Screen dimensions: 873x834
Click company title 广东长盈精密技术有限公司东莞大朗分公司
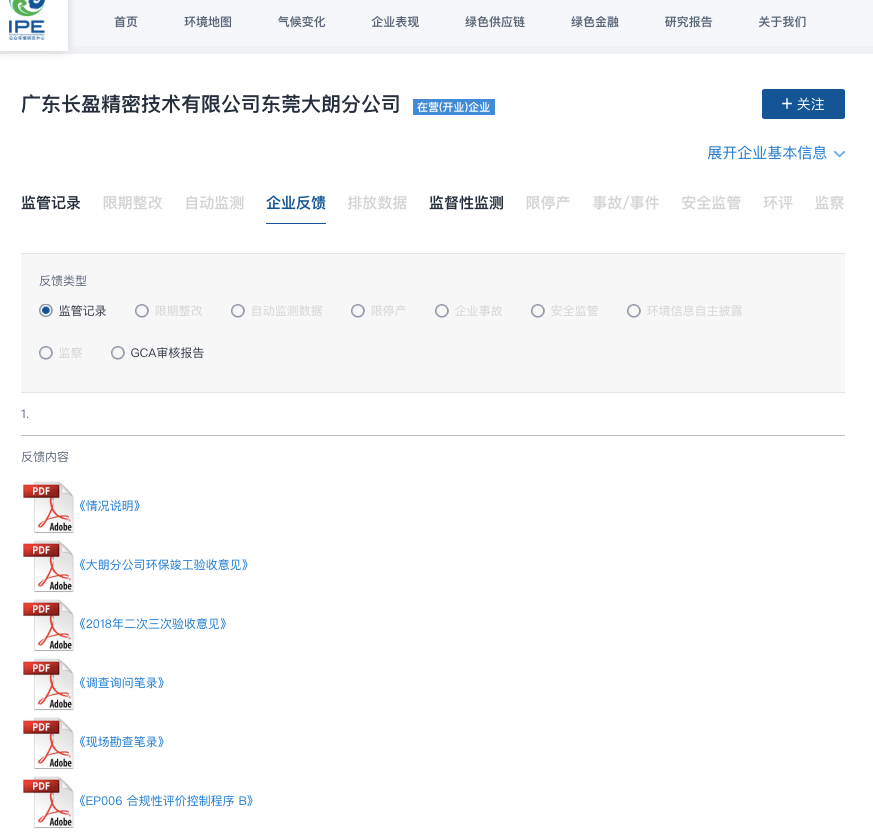click(210, 104)
